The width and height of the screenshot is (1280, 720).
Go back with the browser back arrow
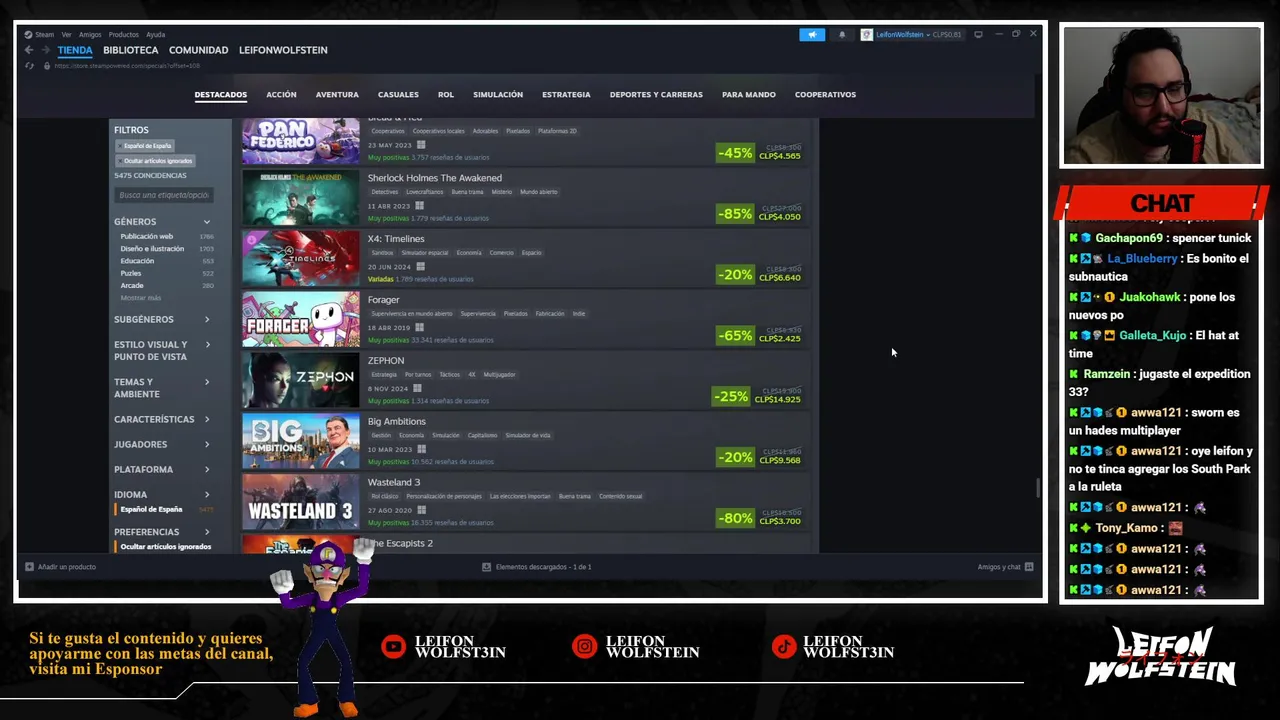pyautogui.click(x=29, y=50)
